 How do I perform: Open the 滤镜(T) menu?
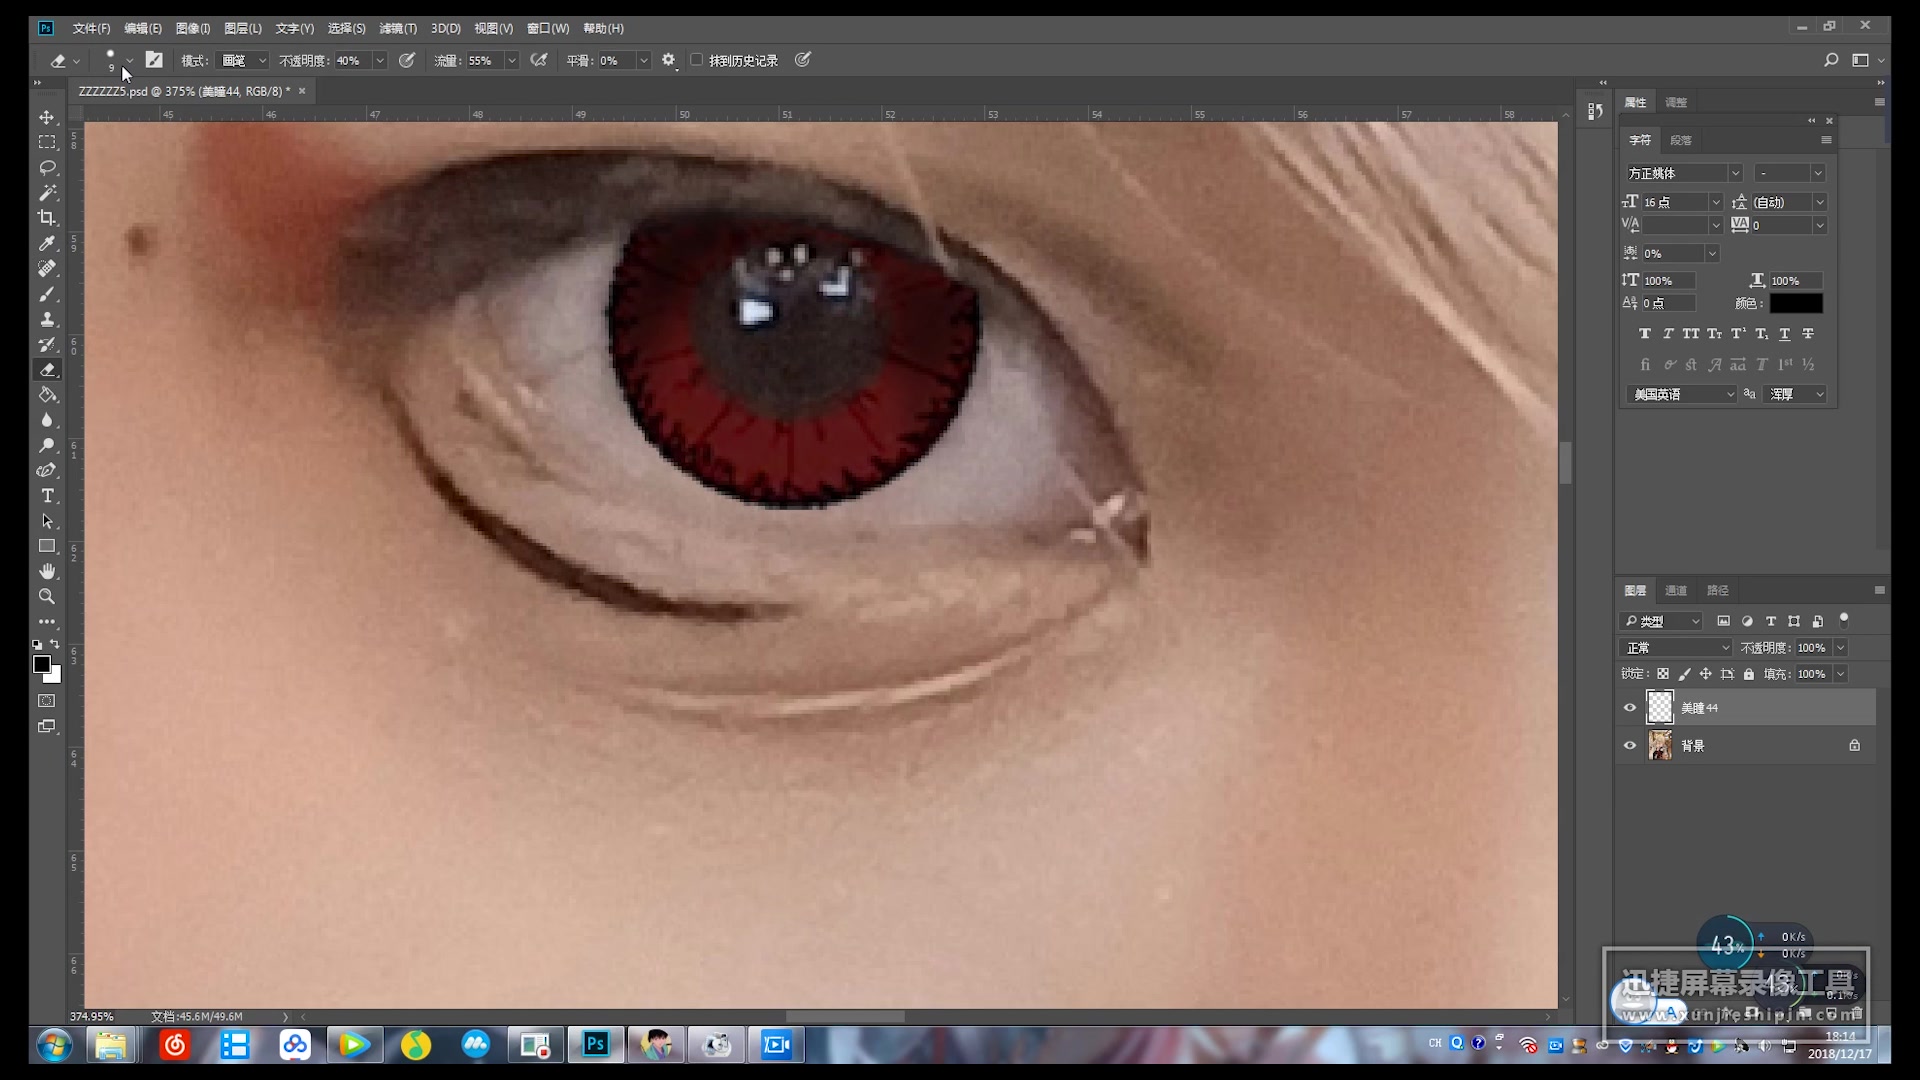(397, 28)
